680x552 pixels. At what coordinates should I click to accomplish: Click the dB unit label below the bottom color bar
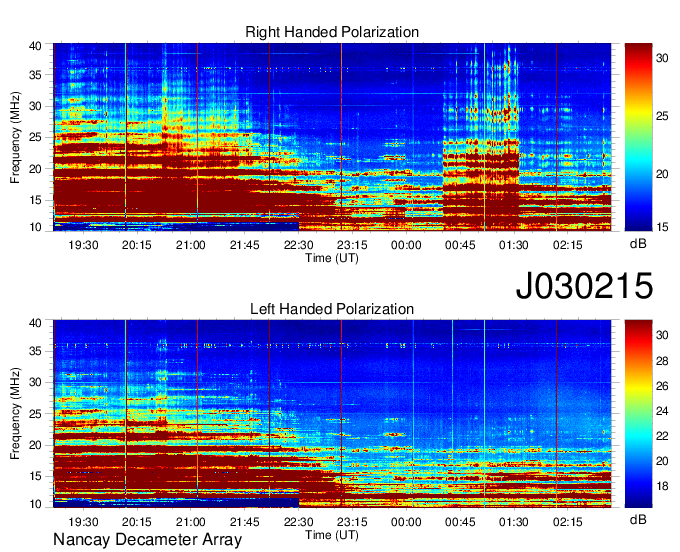(638, 519)
